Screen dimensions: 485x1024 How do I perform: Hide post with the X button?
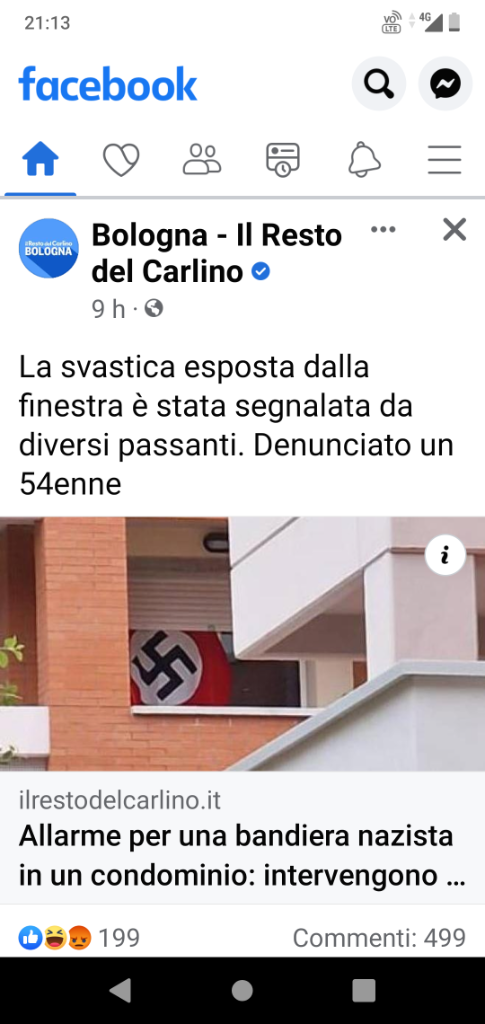(454, 230)
